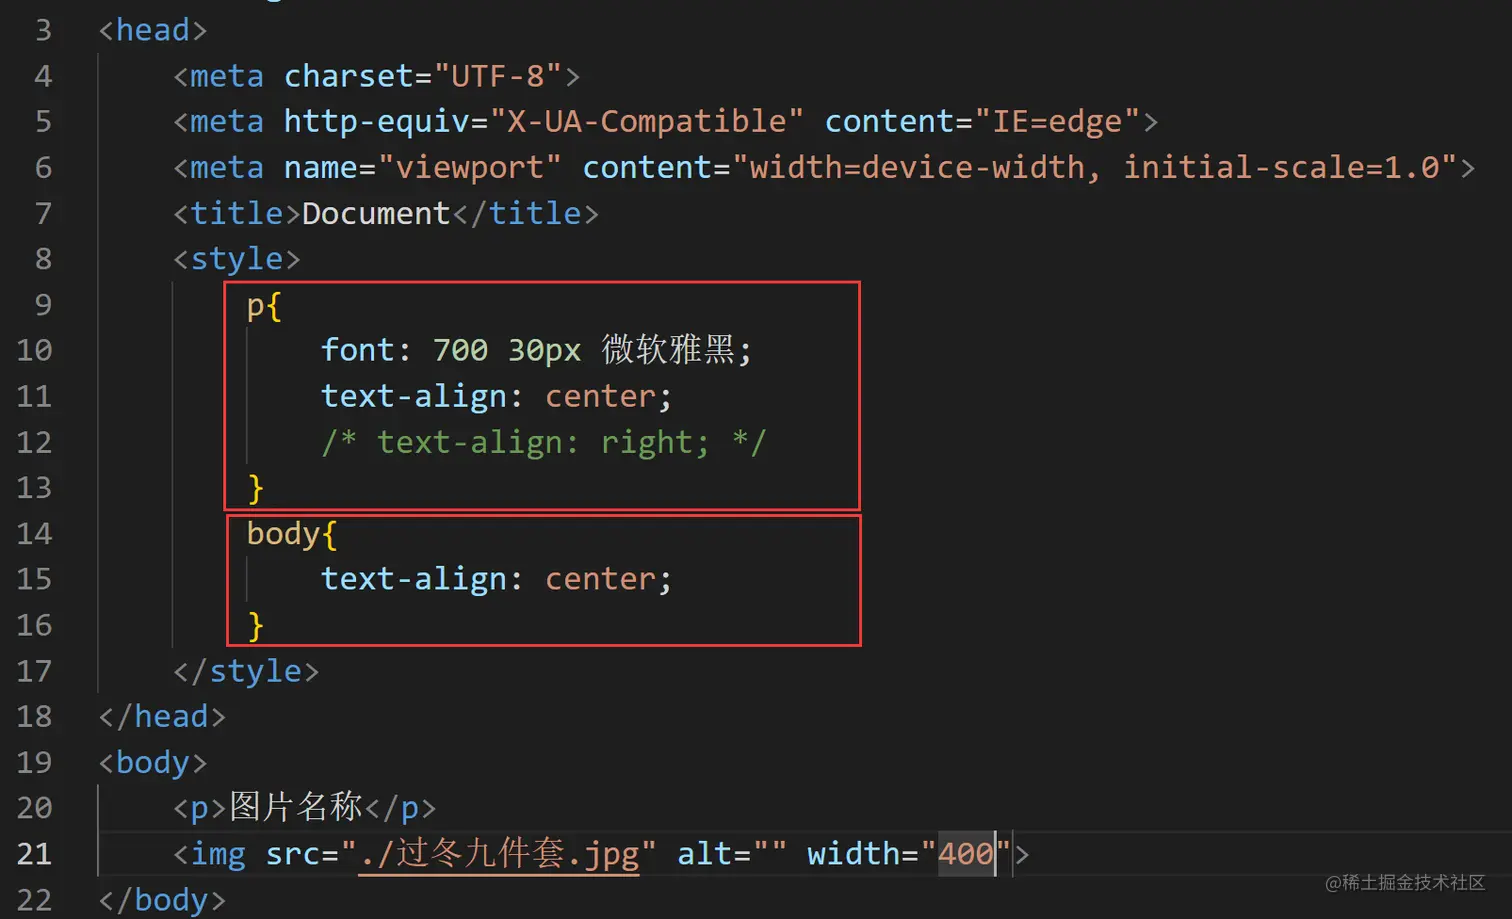This screenshot has height=919, width=1512.
Task: Click the img tag name
Action: [218, 854]
